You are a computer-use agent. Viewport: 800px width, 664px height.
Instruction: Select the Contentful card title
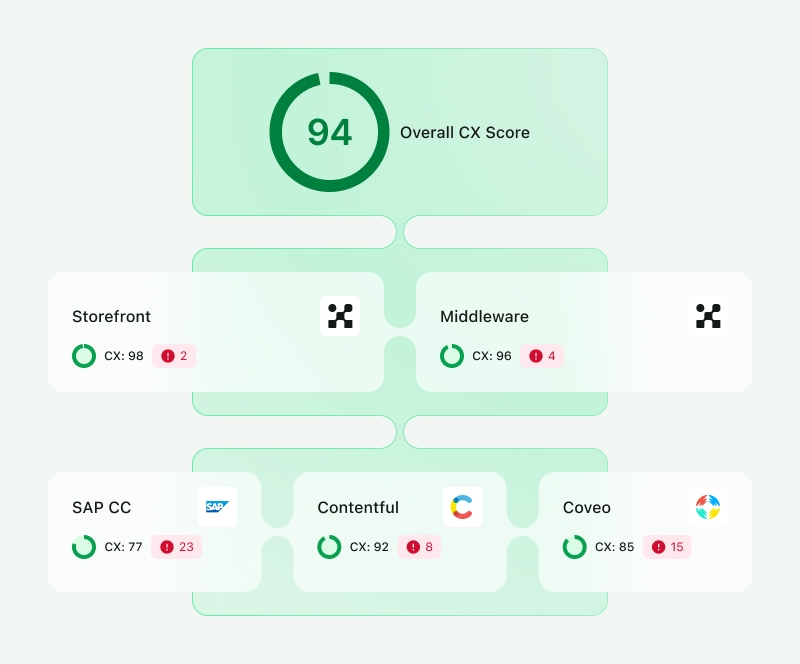(358, 507)
